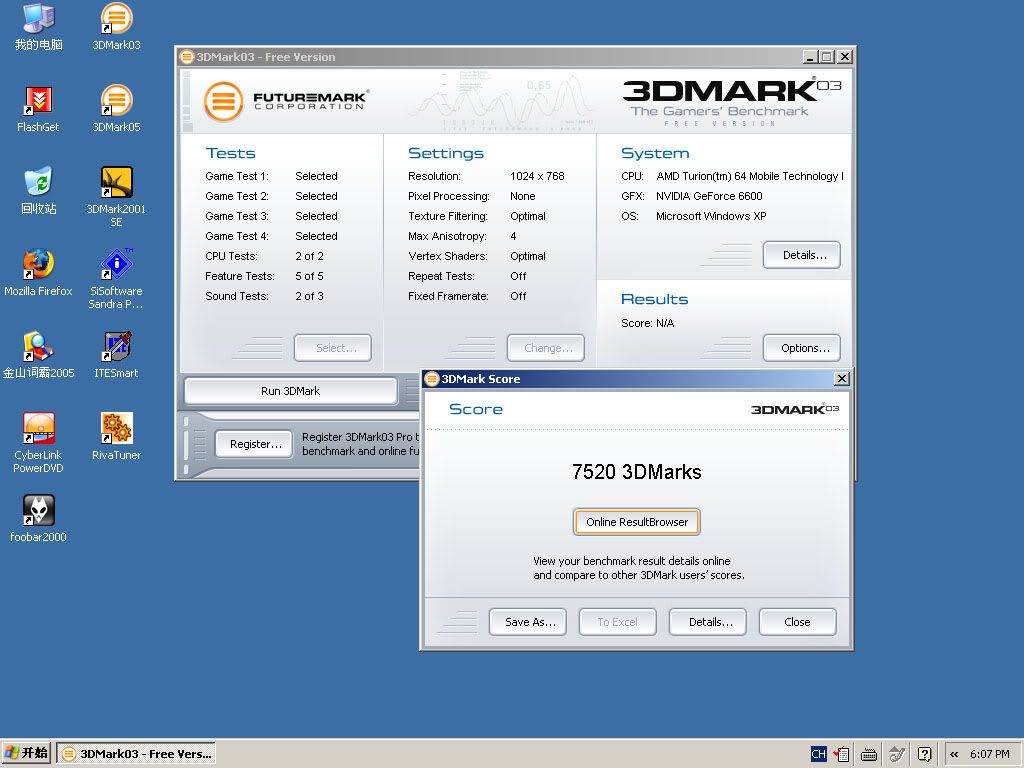The width and height of the screenshot is (1024, 768).
Task: Click the Score: N/A results text
Action: [x=647, y=323]
